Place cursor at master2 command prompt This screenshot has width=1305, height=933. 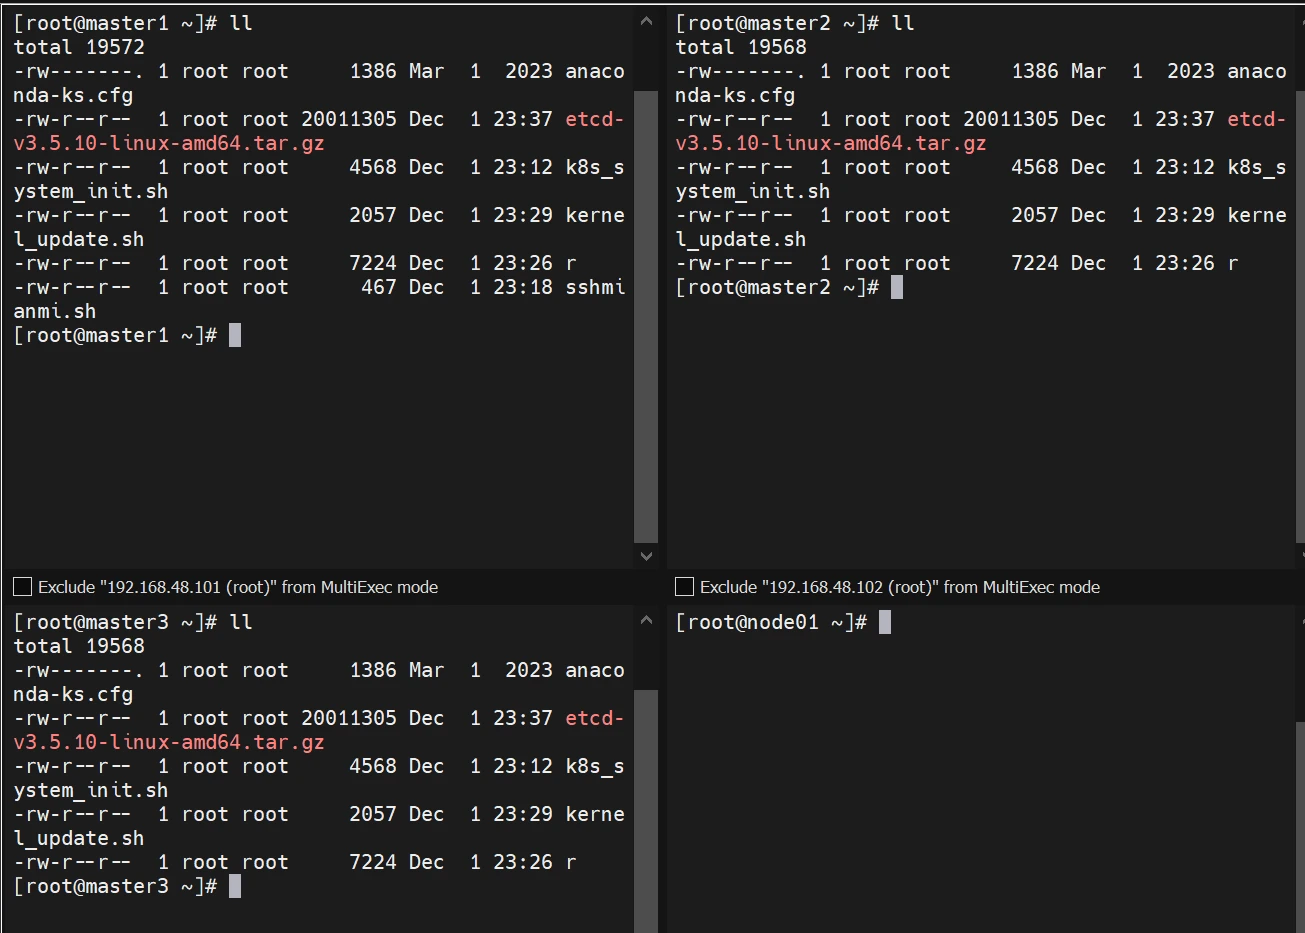click(897, 287)
